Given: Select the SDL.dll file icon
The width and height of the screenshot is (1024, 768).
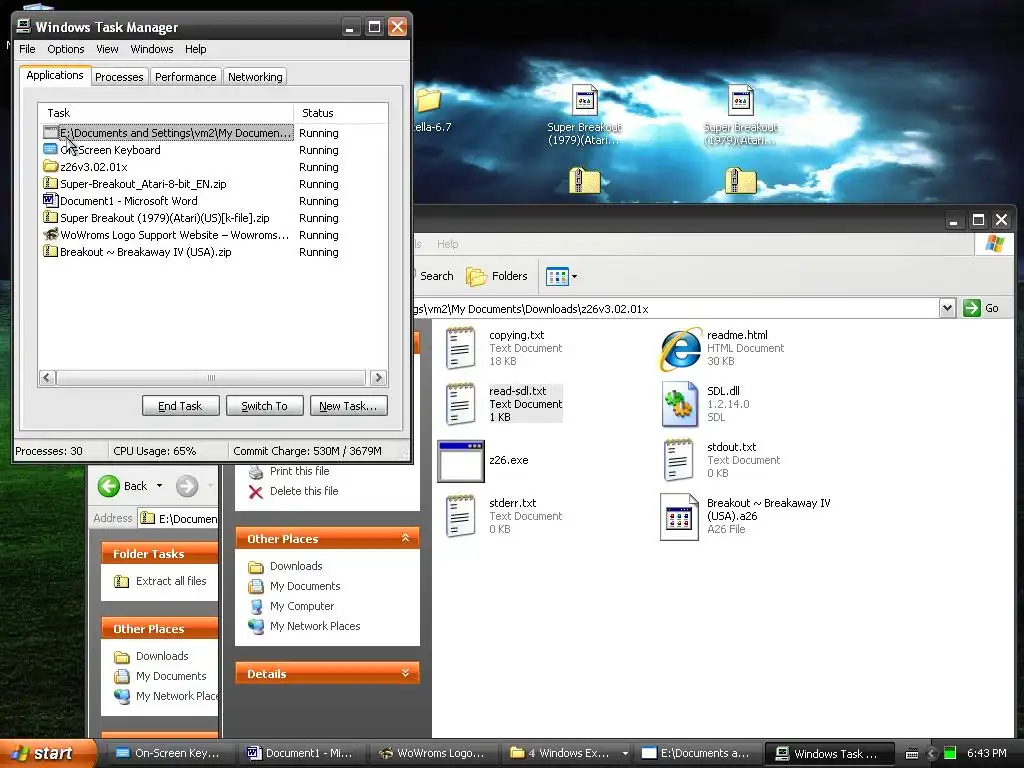Looking at the screenshot, I should (x=679, y=404).
